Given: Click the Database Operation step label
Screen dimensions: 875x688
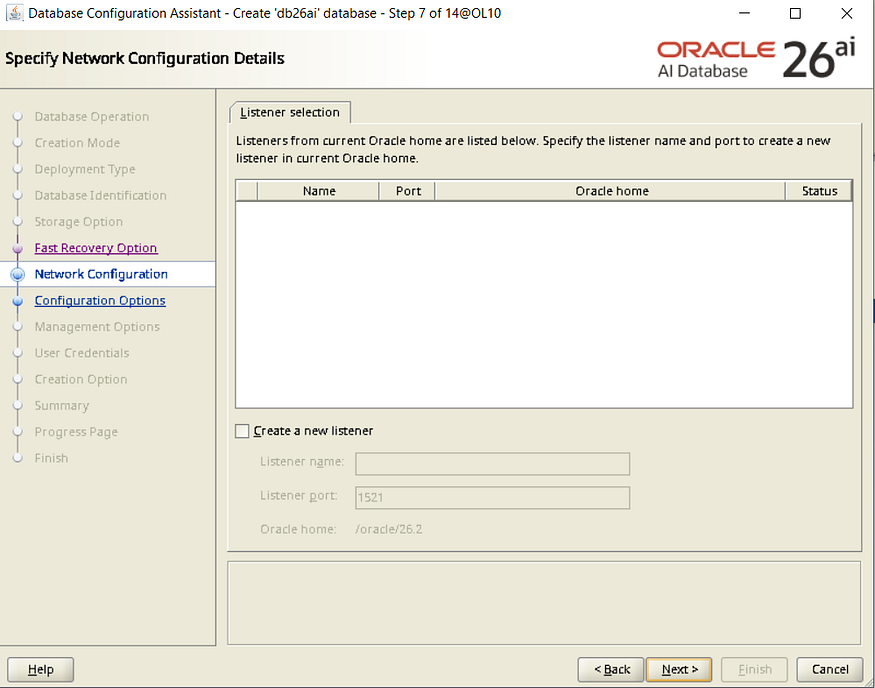Looking at the screenshot, I should click(92, 117).
